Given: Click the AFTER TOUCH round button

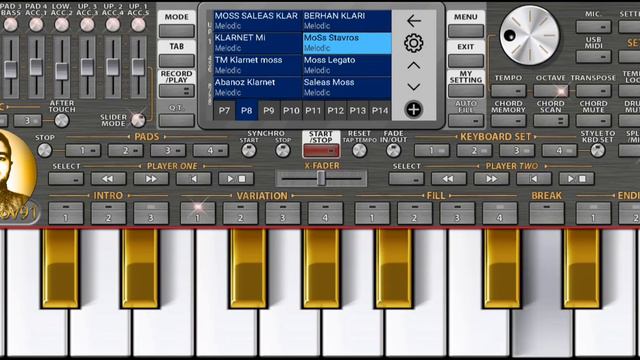Looking at the screenshot, I should (x=62, y=120).
